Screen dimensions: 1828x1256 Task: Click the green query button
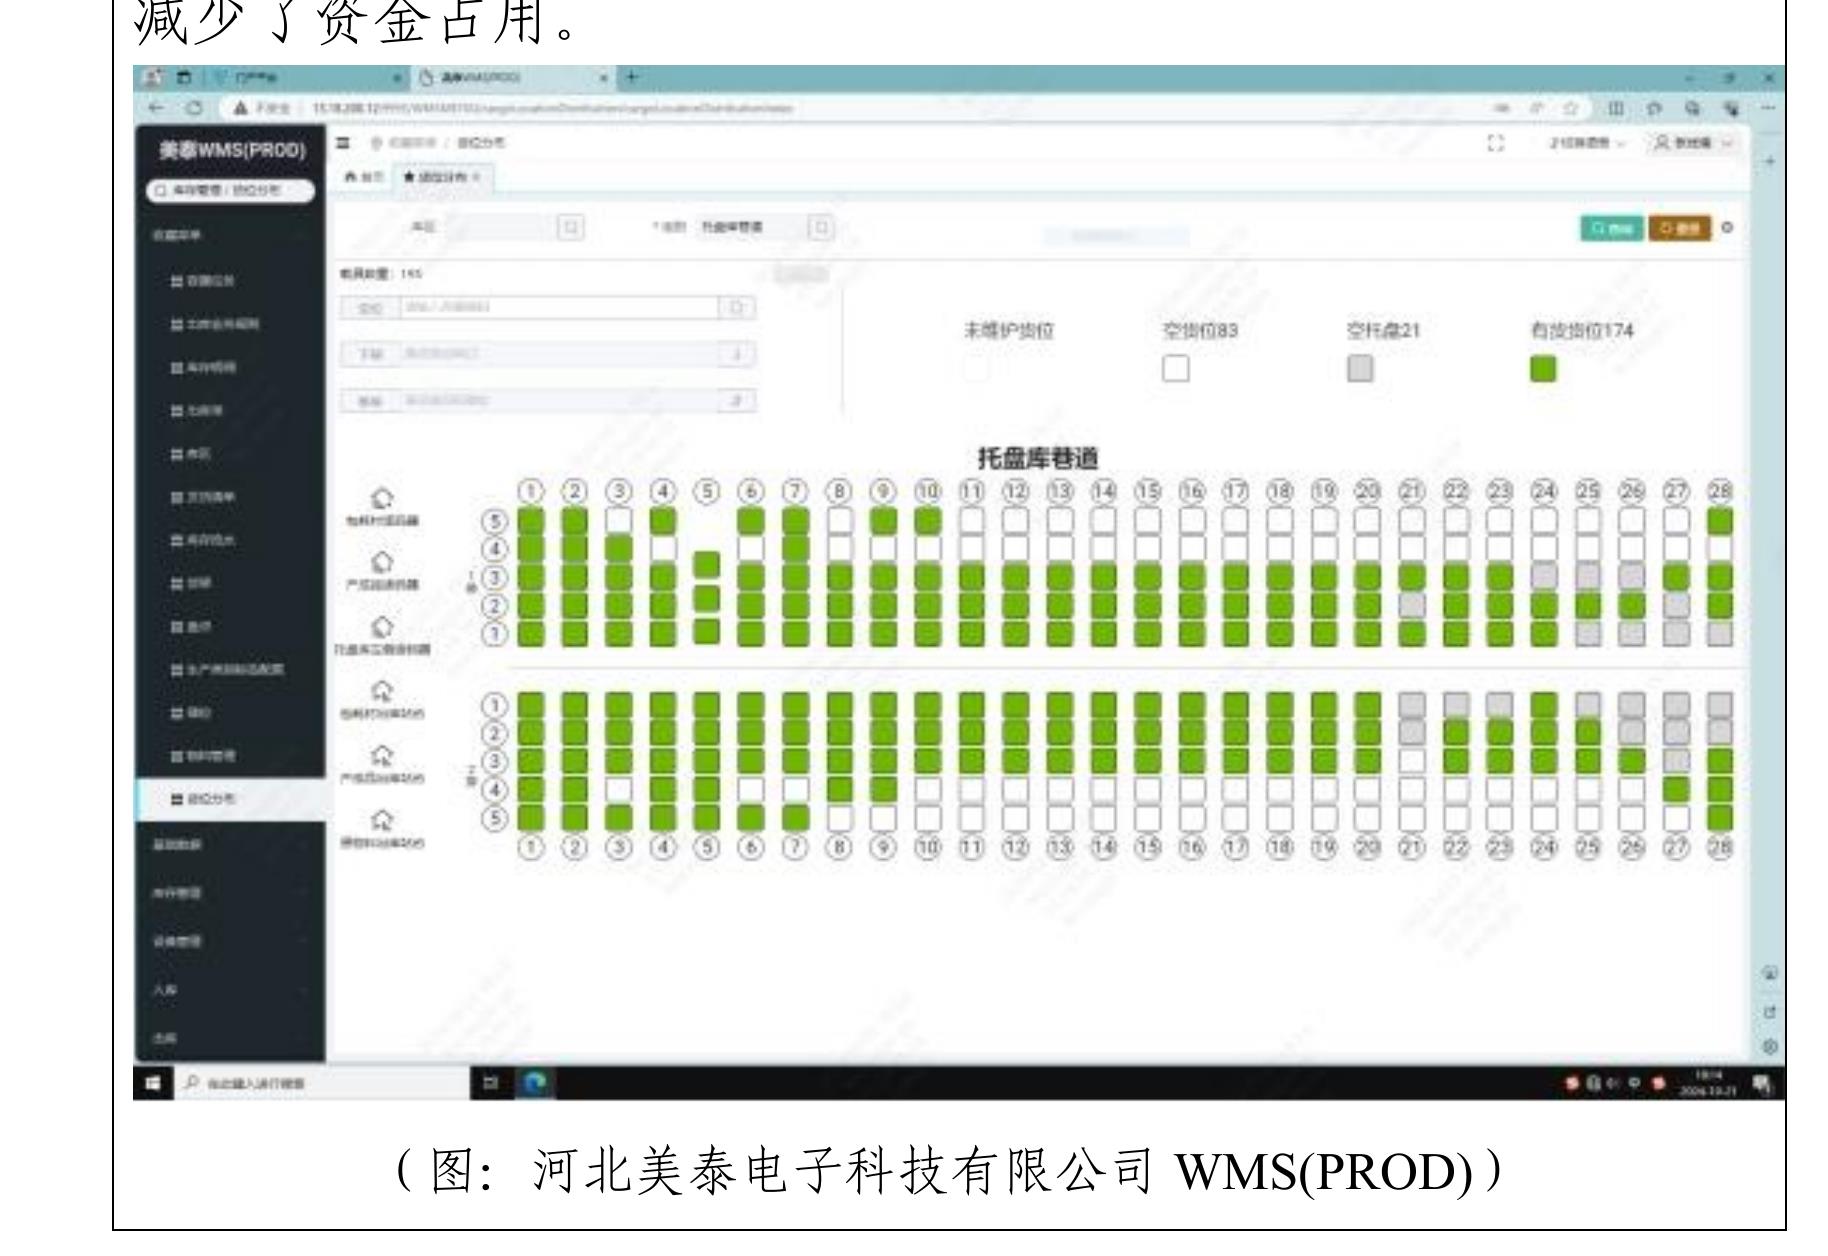(1612, 228)
